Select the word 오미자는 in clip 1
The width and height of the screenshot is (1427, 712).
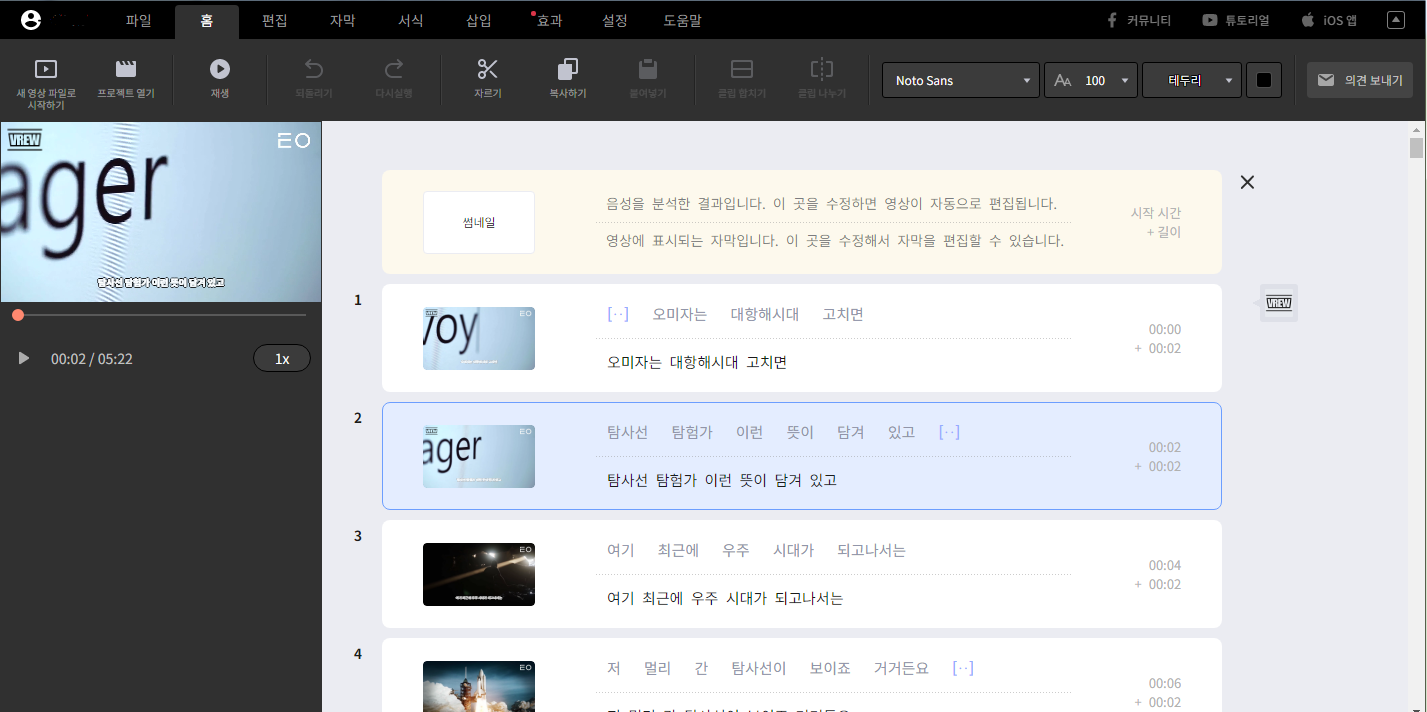click(x=680, y=314)
